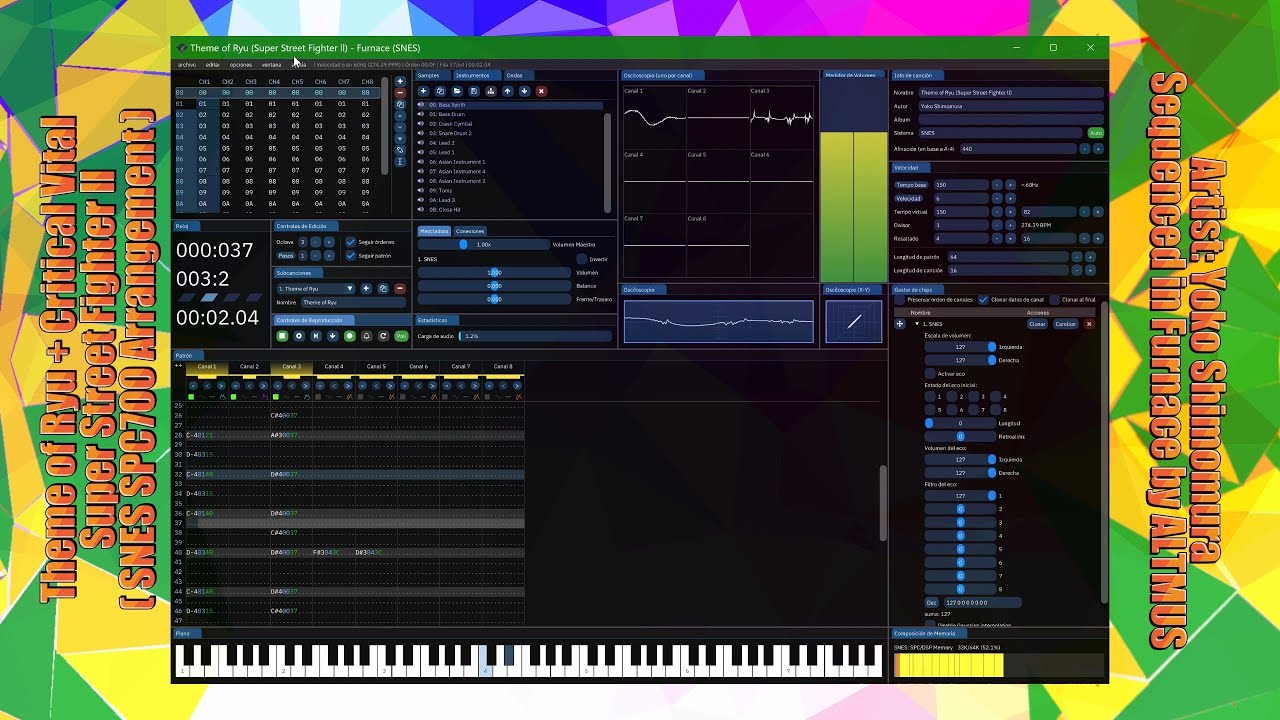Toggle repeat pattern loop icon
The width and height of the screenshot is (1280, 720).
tap(383, 336)
